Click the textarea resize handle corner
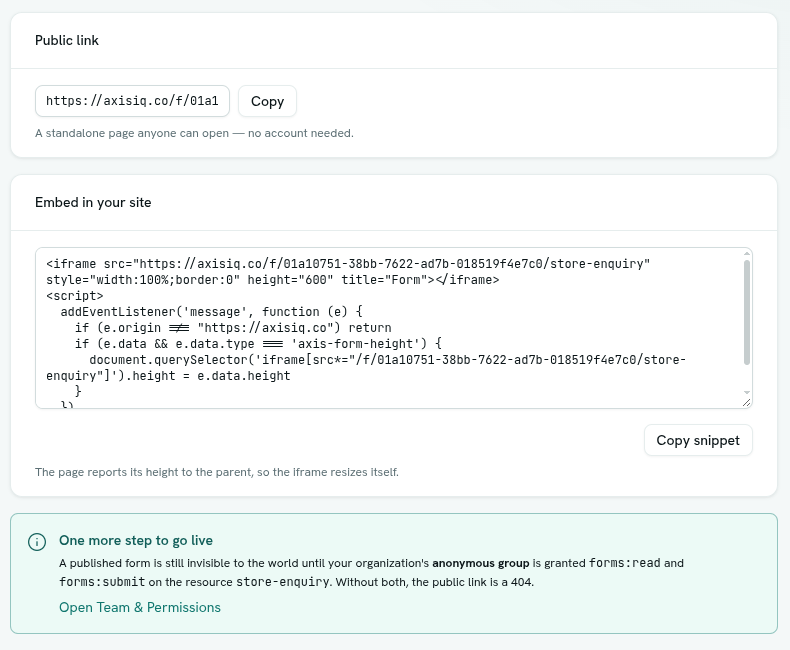Image resolution: width=790 pixels, height=650 pixels. click(747, 402)
